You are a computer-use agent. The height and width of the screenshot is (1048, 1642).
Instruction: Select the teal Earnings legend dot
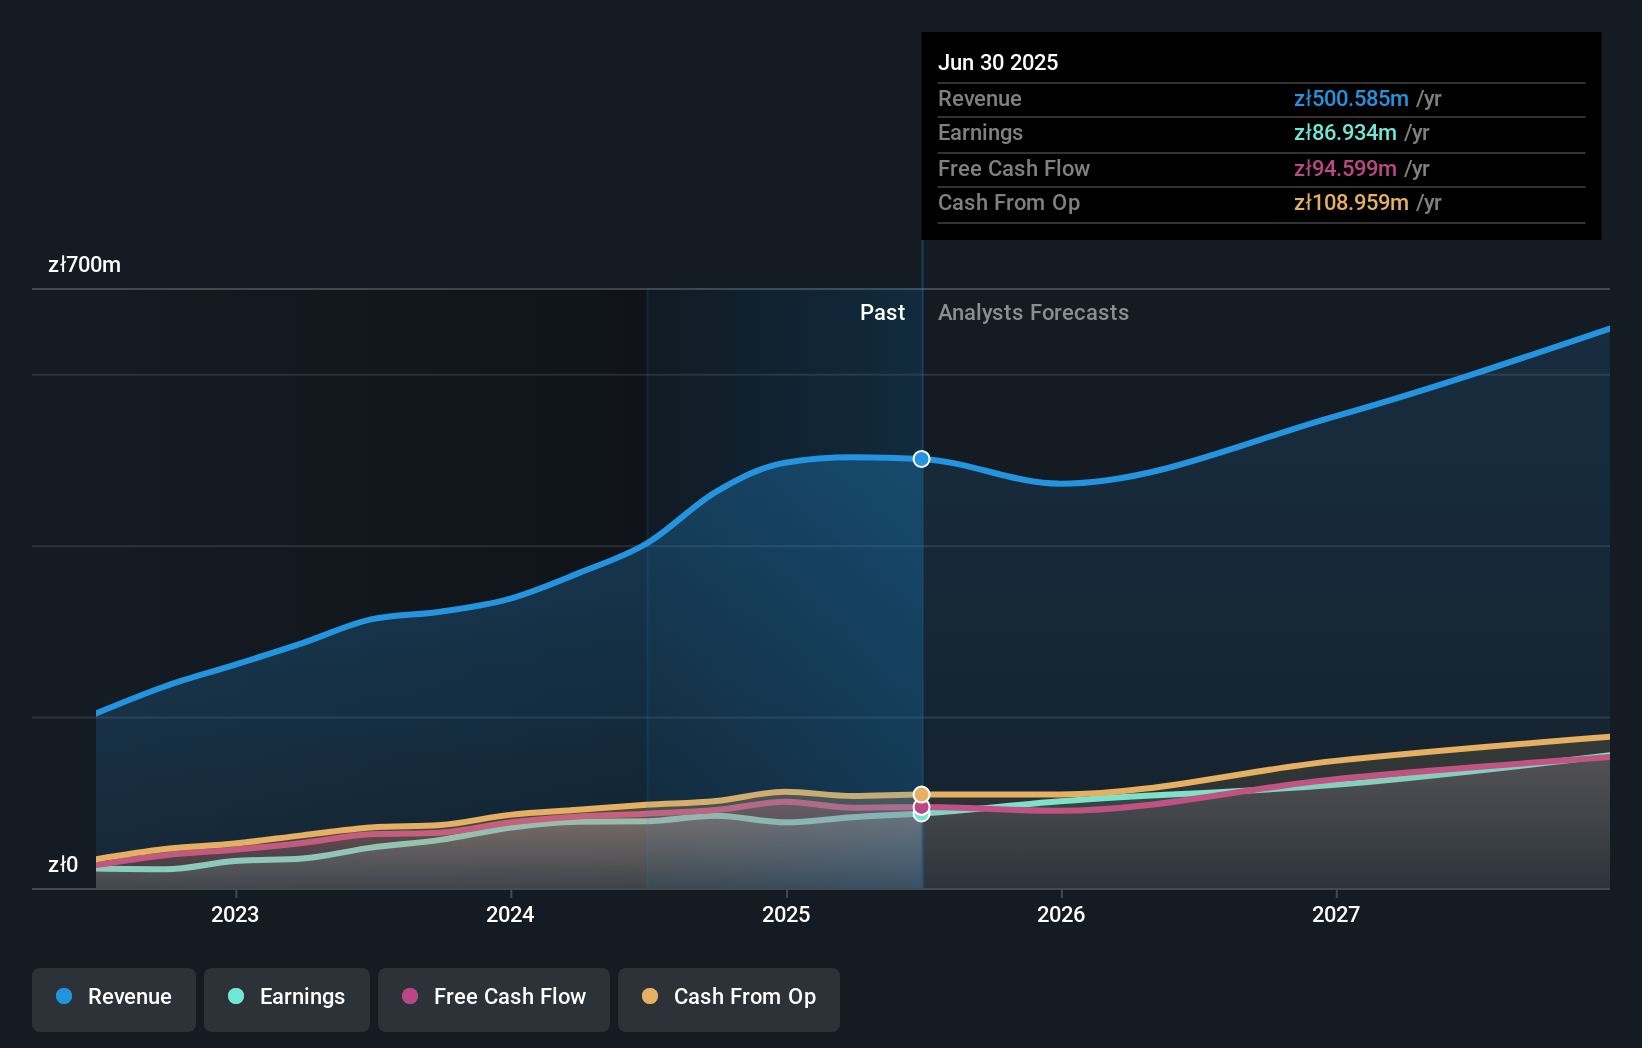tap(233, 997)
